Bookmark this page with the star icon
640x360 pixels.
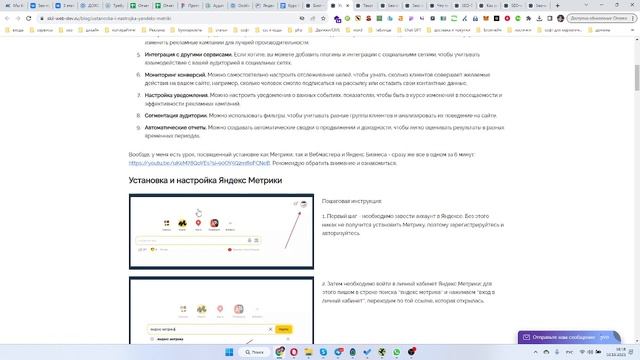pos(323,18)
